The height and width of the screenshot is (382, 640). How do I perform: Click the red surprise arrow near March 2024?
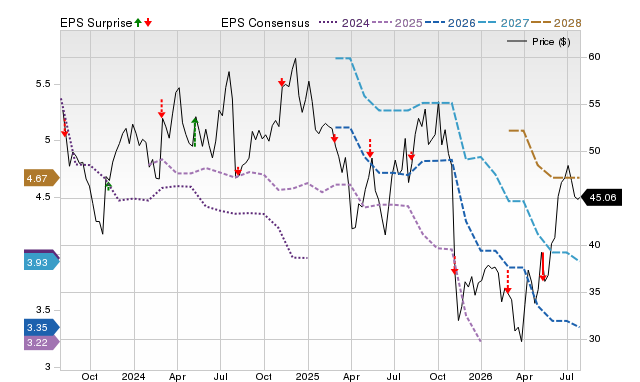[x=161, y=108]
